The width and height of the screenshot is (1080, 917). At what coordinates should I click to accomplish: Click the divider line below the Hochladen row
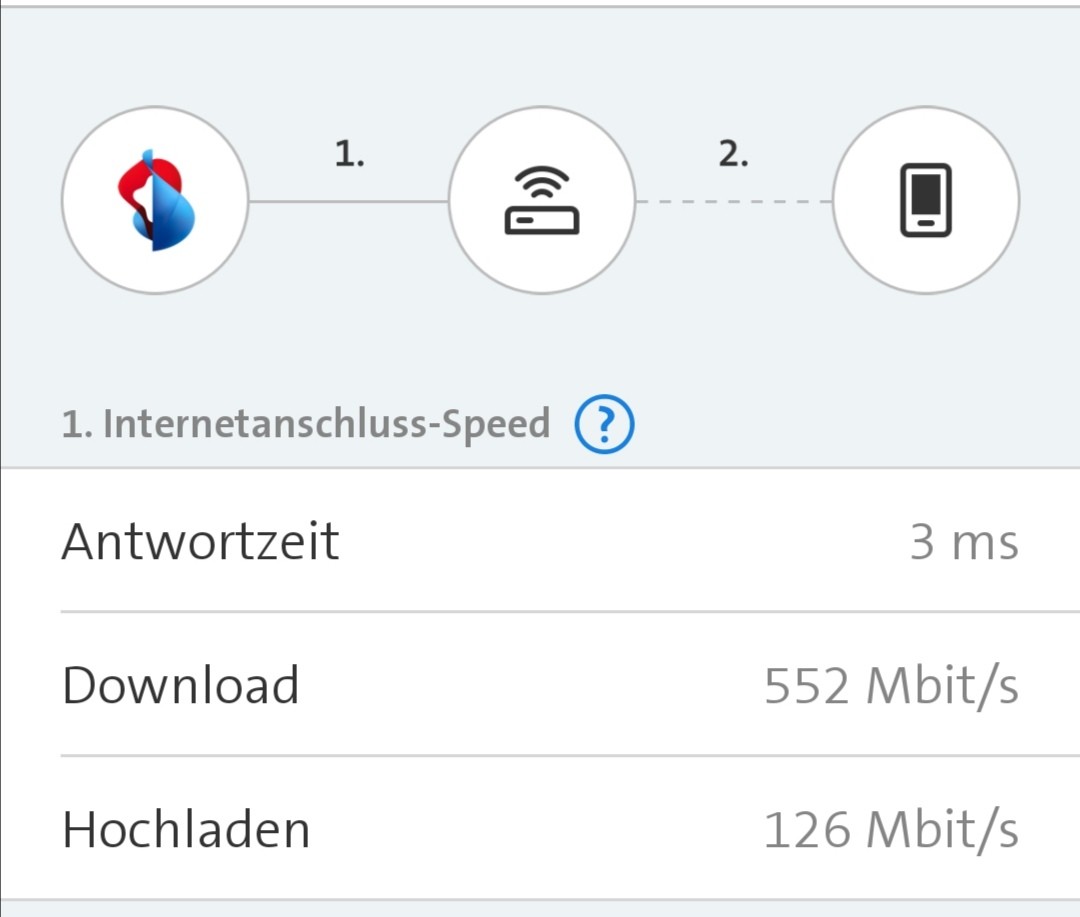[540, 899]
